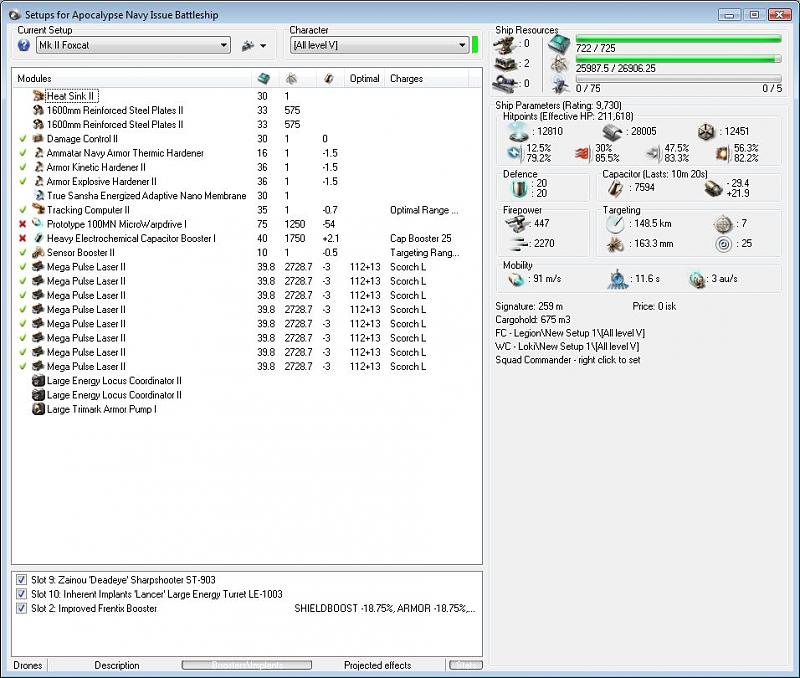Sort by the Optimal column header

pyautogui.click(x=364, y=79)
